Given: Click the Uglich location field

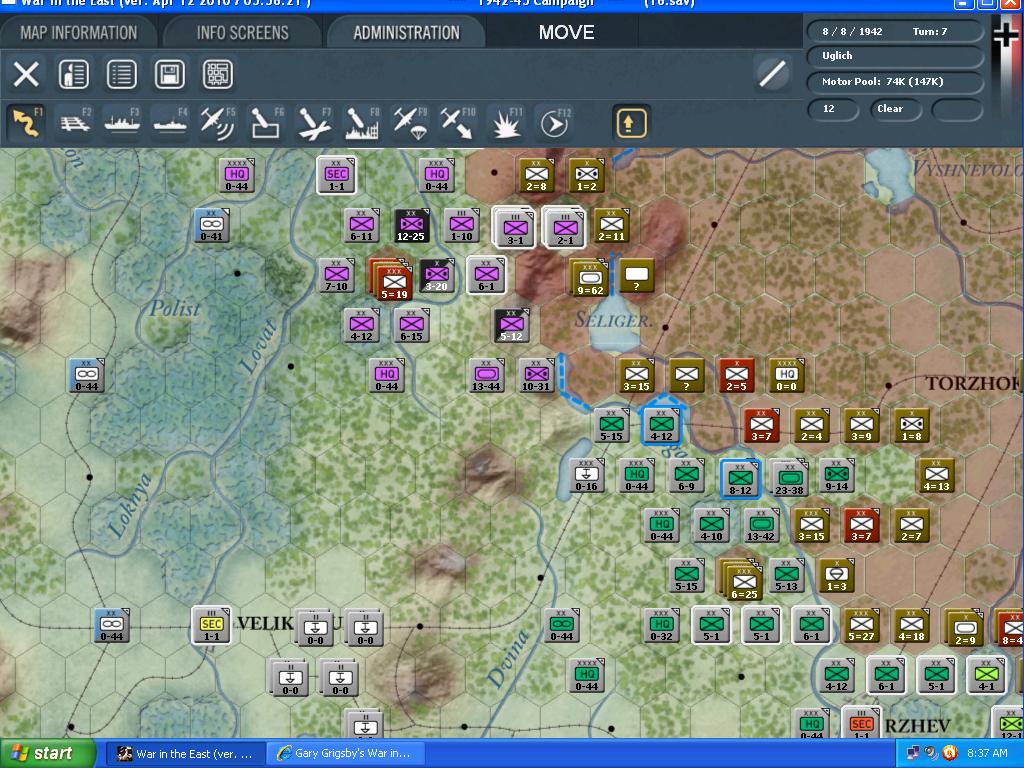Looking at the screenshot, I should tap(895, 56).
